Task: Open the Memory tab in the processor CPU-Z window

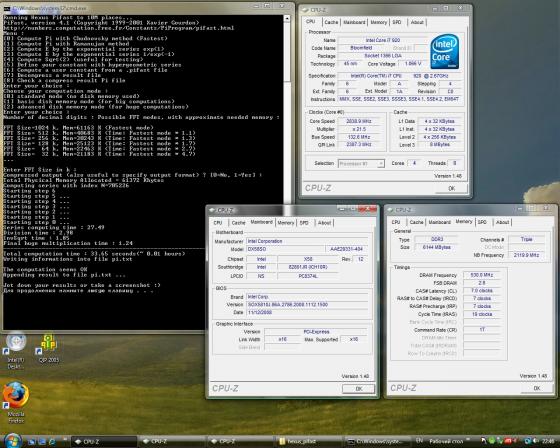Action: click(x=378, y=22)
